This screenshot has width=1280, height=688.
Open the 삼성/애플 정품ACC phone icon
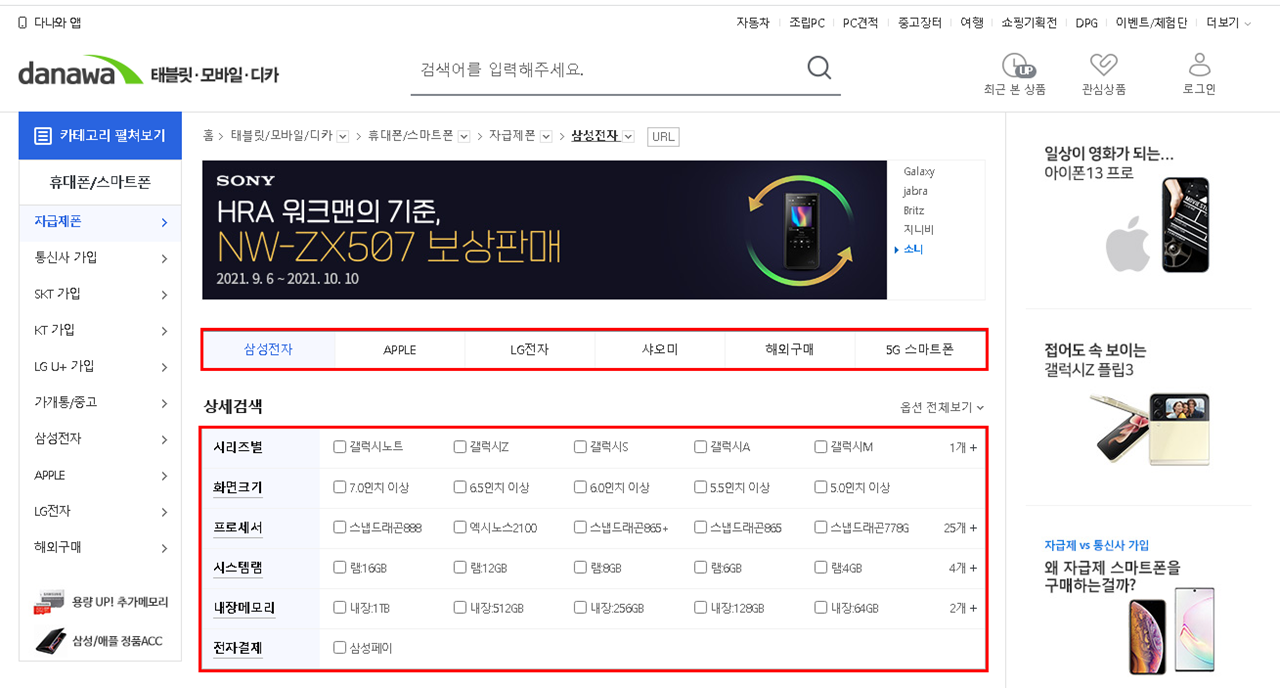click(51, 640)
